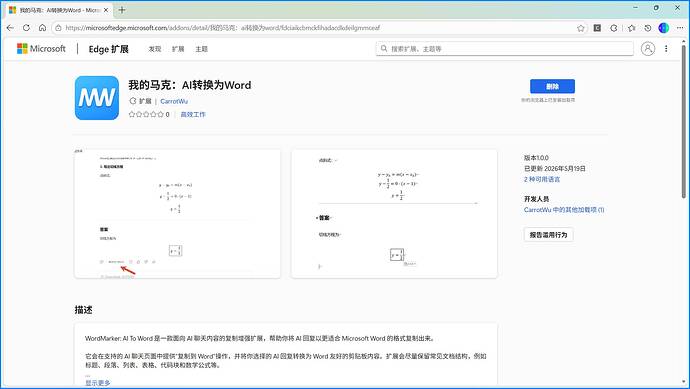The image size is (690, 389).
Task: Click the 开发人员 heading
Action: coord(536,199)
